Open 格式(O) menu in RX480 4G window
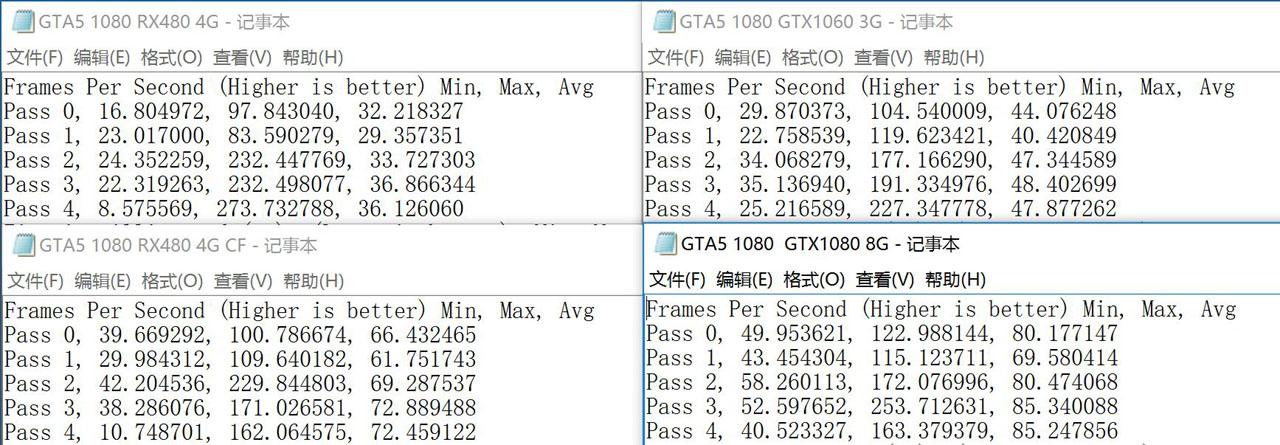Screen dimensions: 1280x445 coord(171,57)
